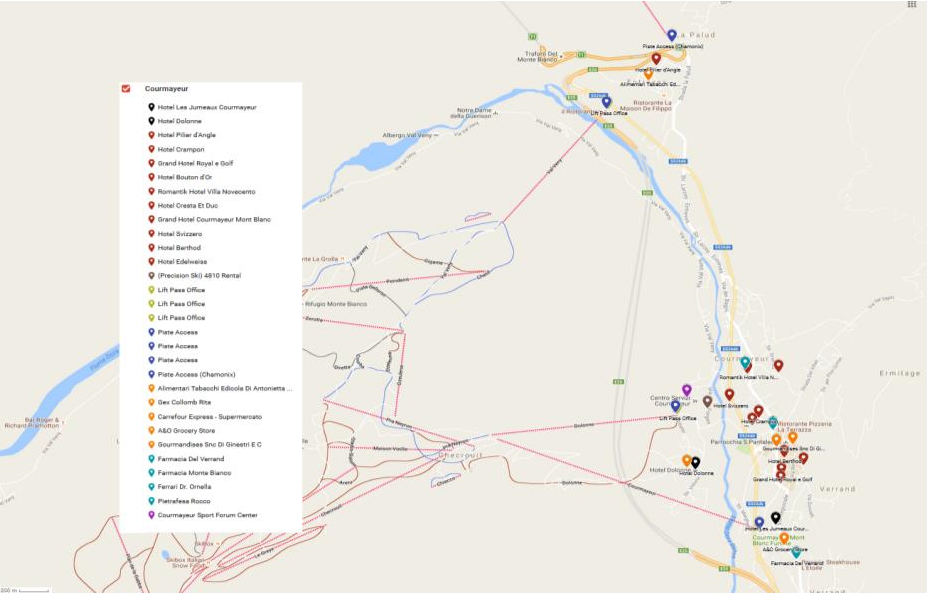Select the purple Sport Forum Center map pin
The width and height of the screenshot is (928, 593).
tap(687, 390)
